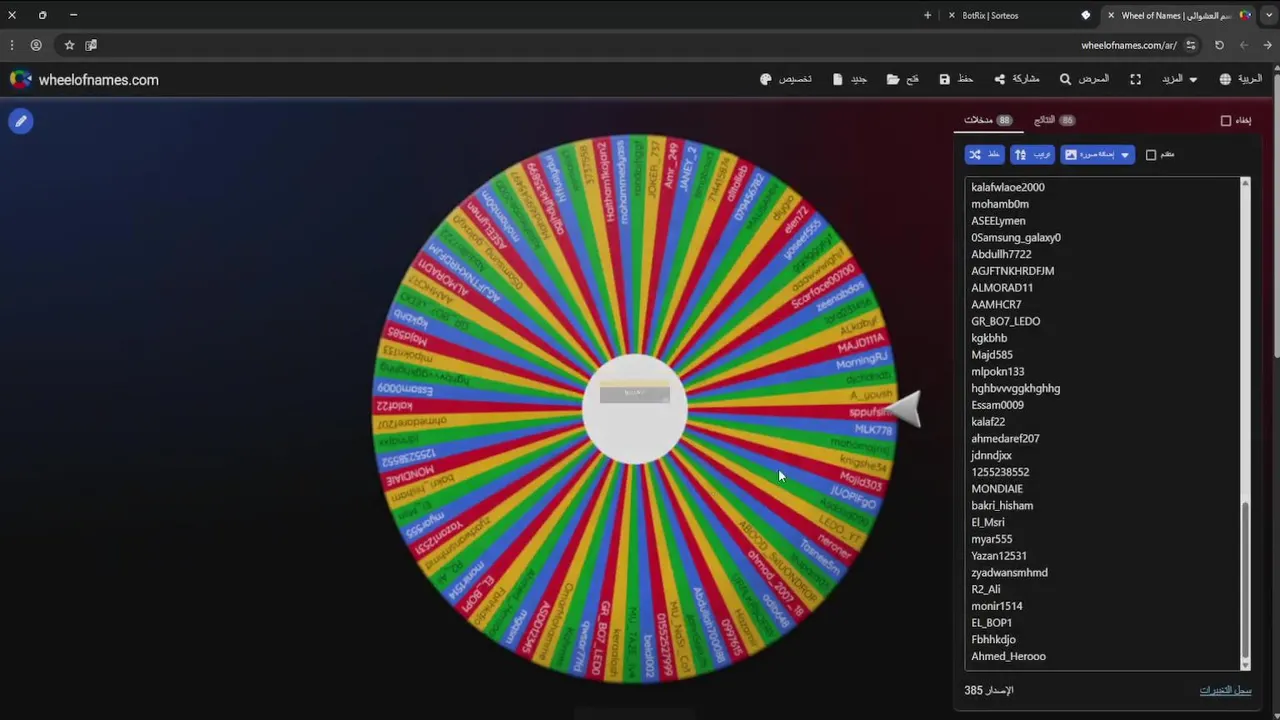Screen dimensions: 1280x720
Task: Click entry ahmedaref207 in the list
Action: 1005,438
